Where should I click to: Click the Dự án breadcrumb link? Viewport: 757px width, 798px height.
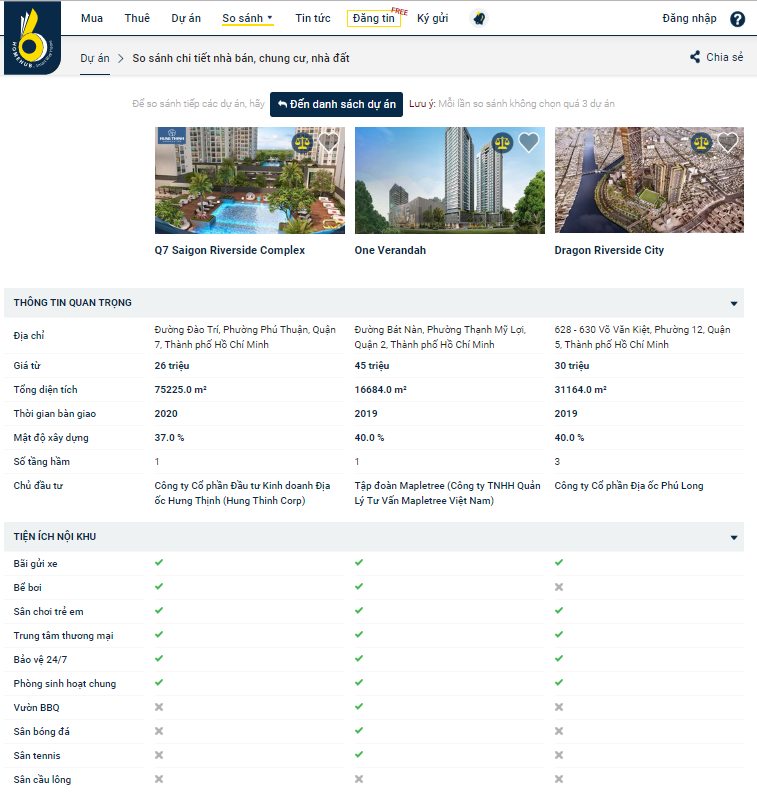point(95,59)
